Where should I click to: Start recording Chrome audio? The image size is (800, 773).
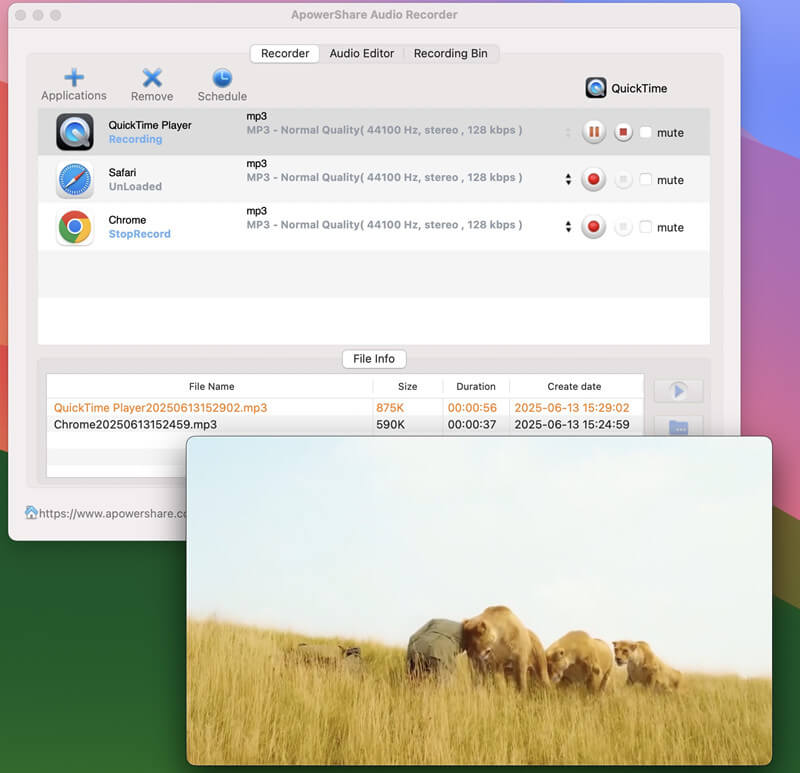click(594, 227)
